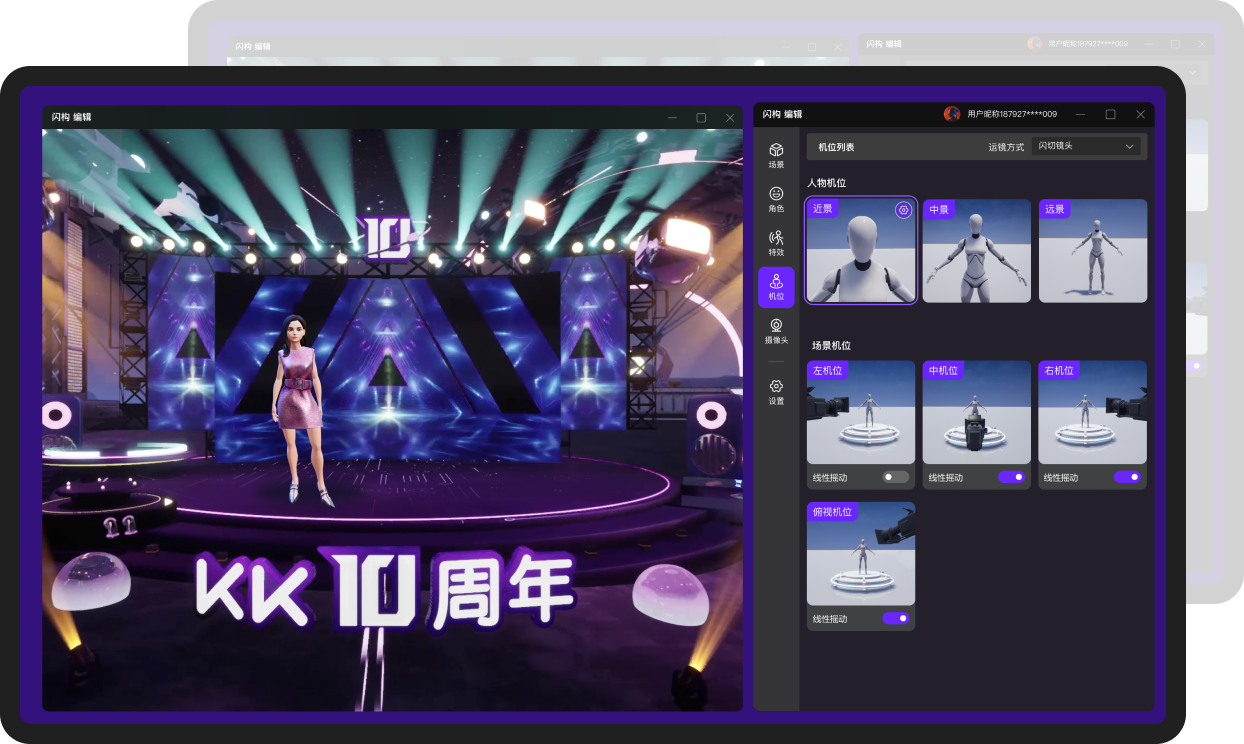Enable 线性摇动 toggle under 左机位
The height and width of the screenshot is (744, 1244).
click(896, 477)
